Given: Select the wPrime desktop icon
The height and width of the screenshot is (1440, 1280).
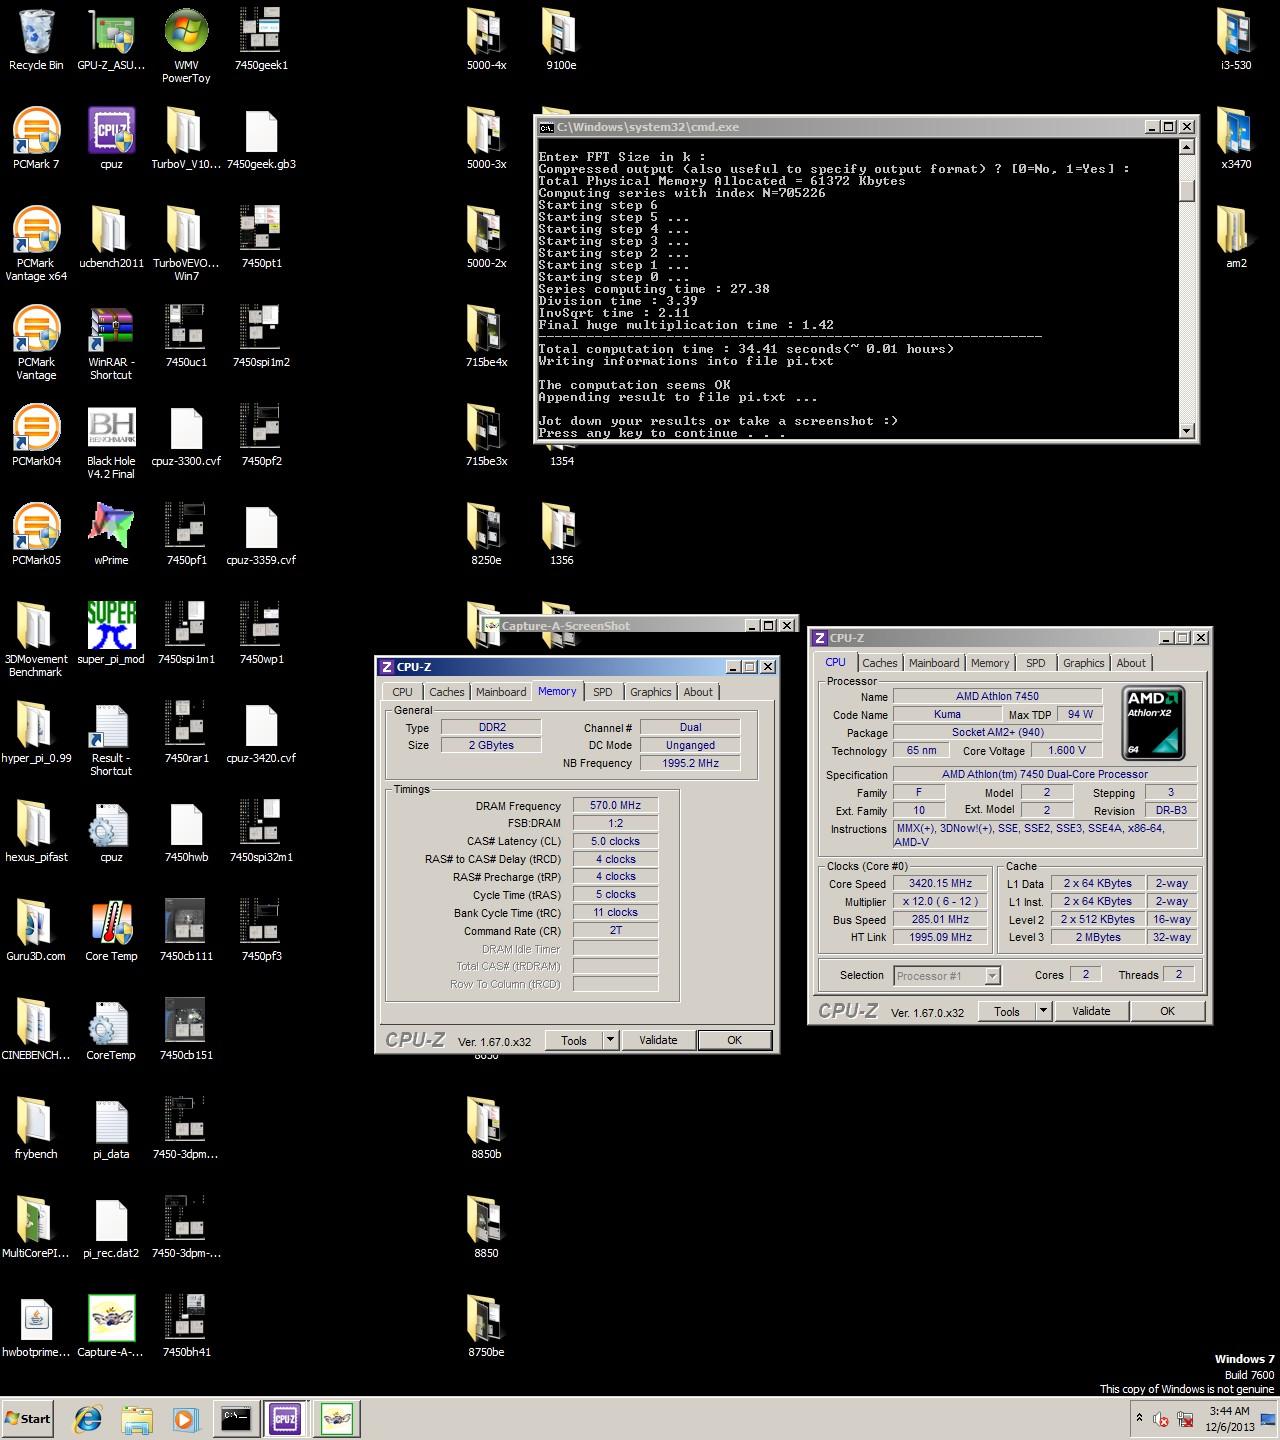Looking at the screenshot, I should (x=111, y=535).
